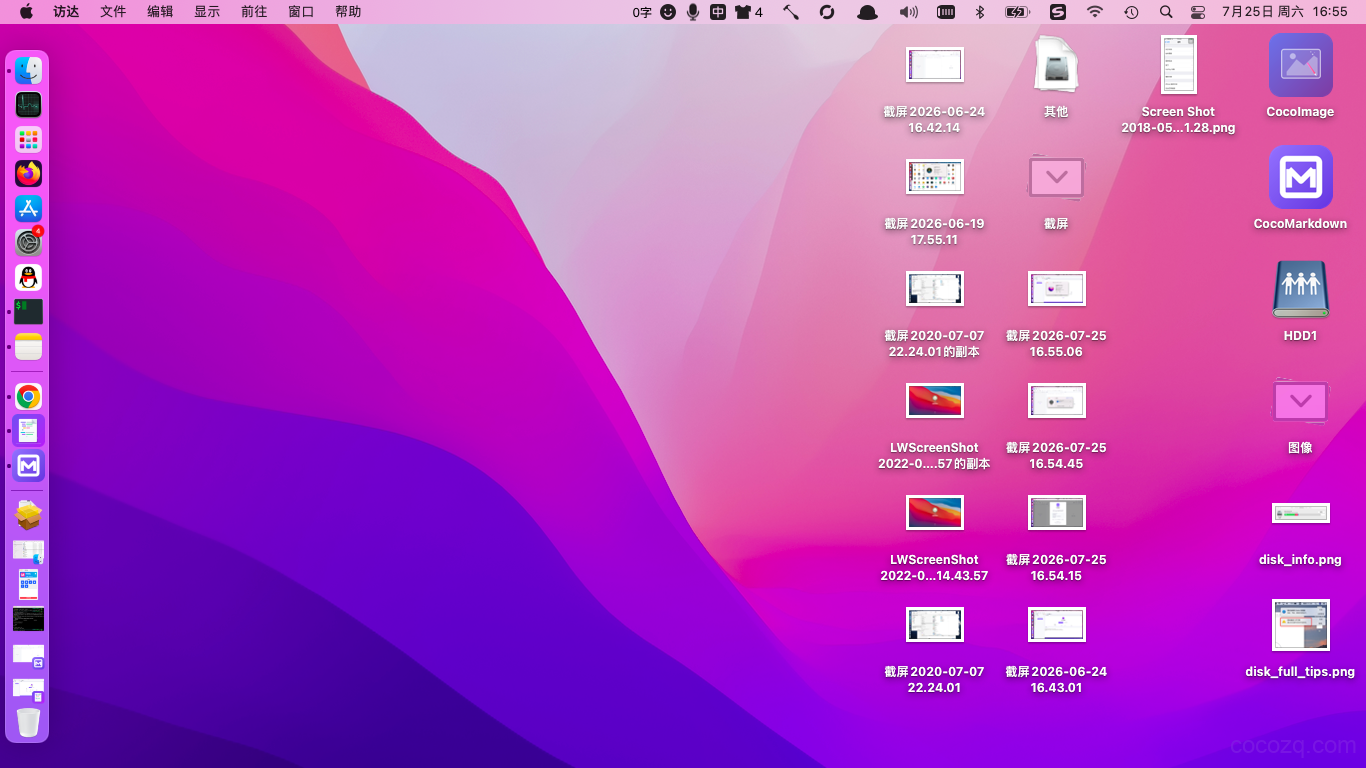Show battery charging status

(1017, 12)
